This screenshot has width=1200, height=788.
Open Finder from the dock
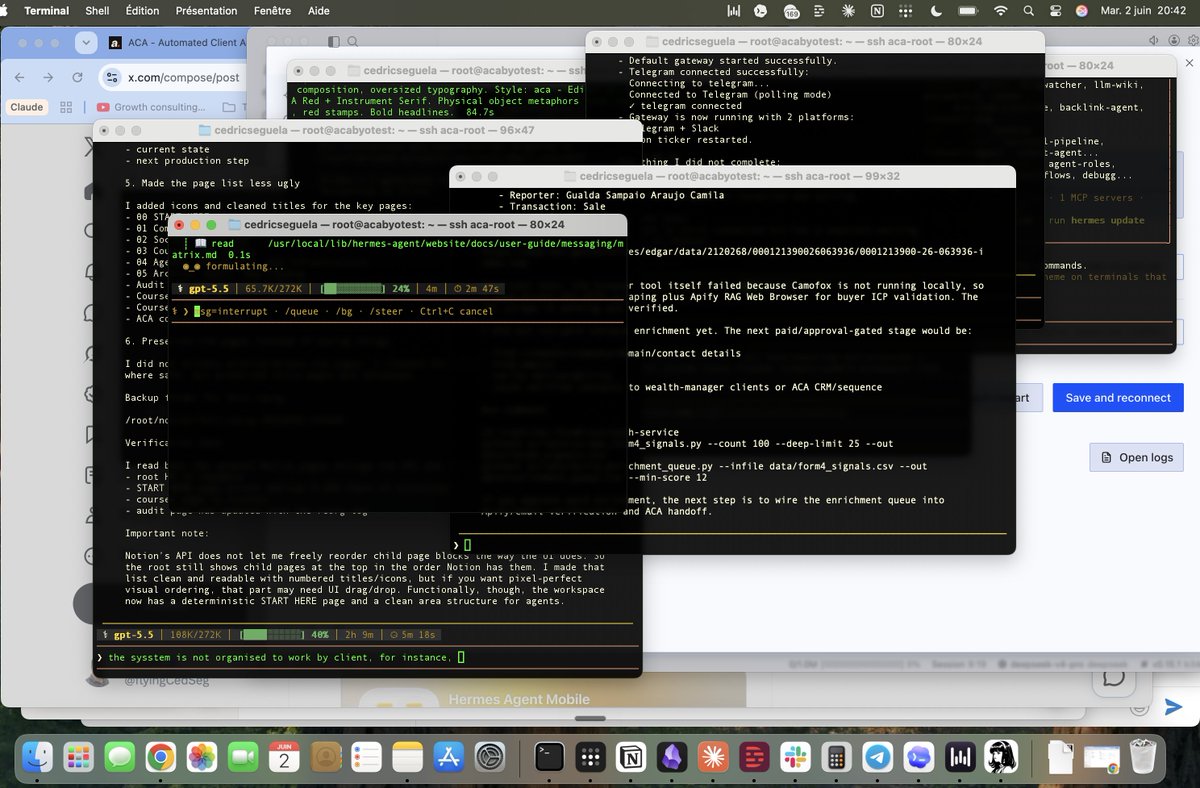coord(39,759)
